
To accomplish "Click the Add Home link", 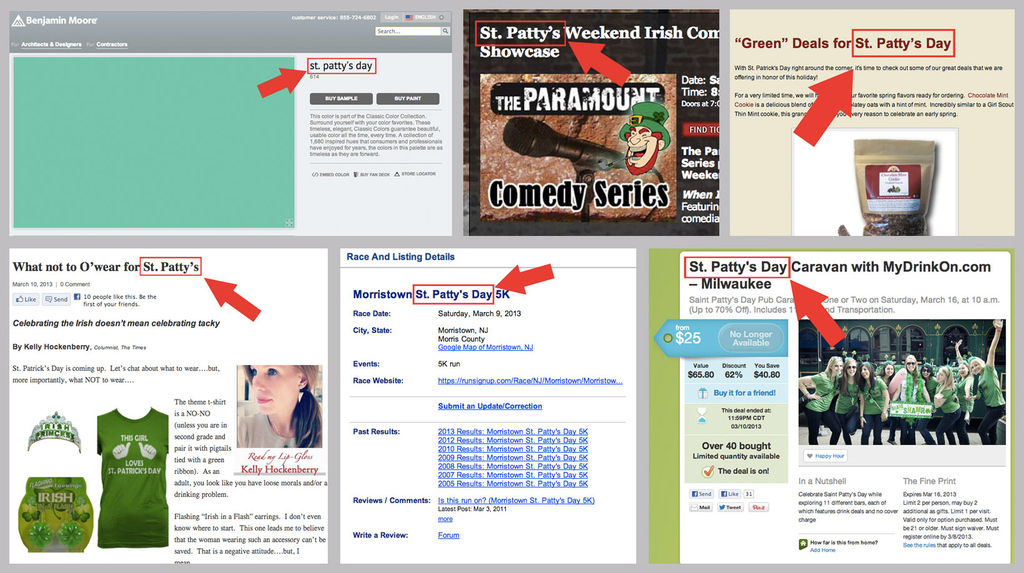I will [822, 550].
